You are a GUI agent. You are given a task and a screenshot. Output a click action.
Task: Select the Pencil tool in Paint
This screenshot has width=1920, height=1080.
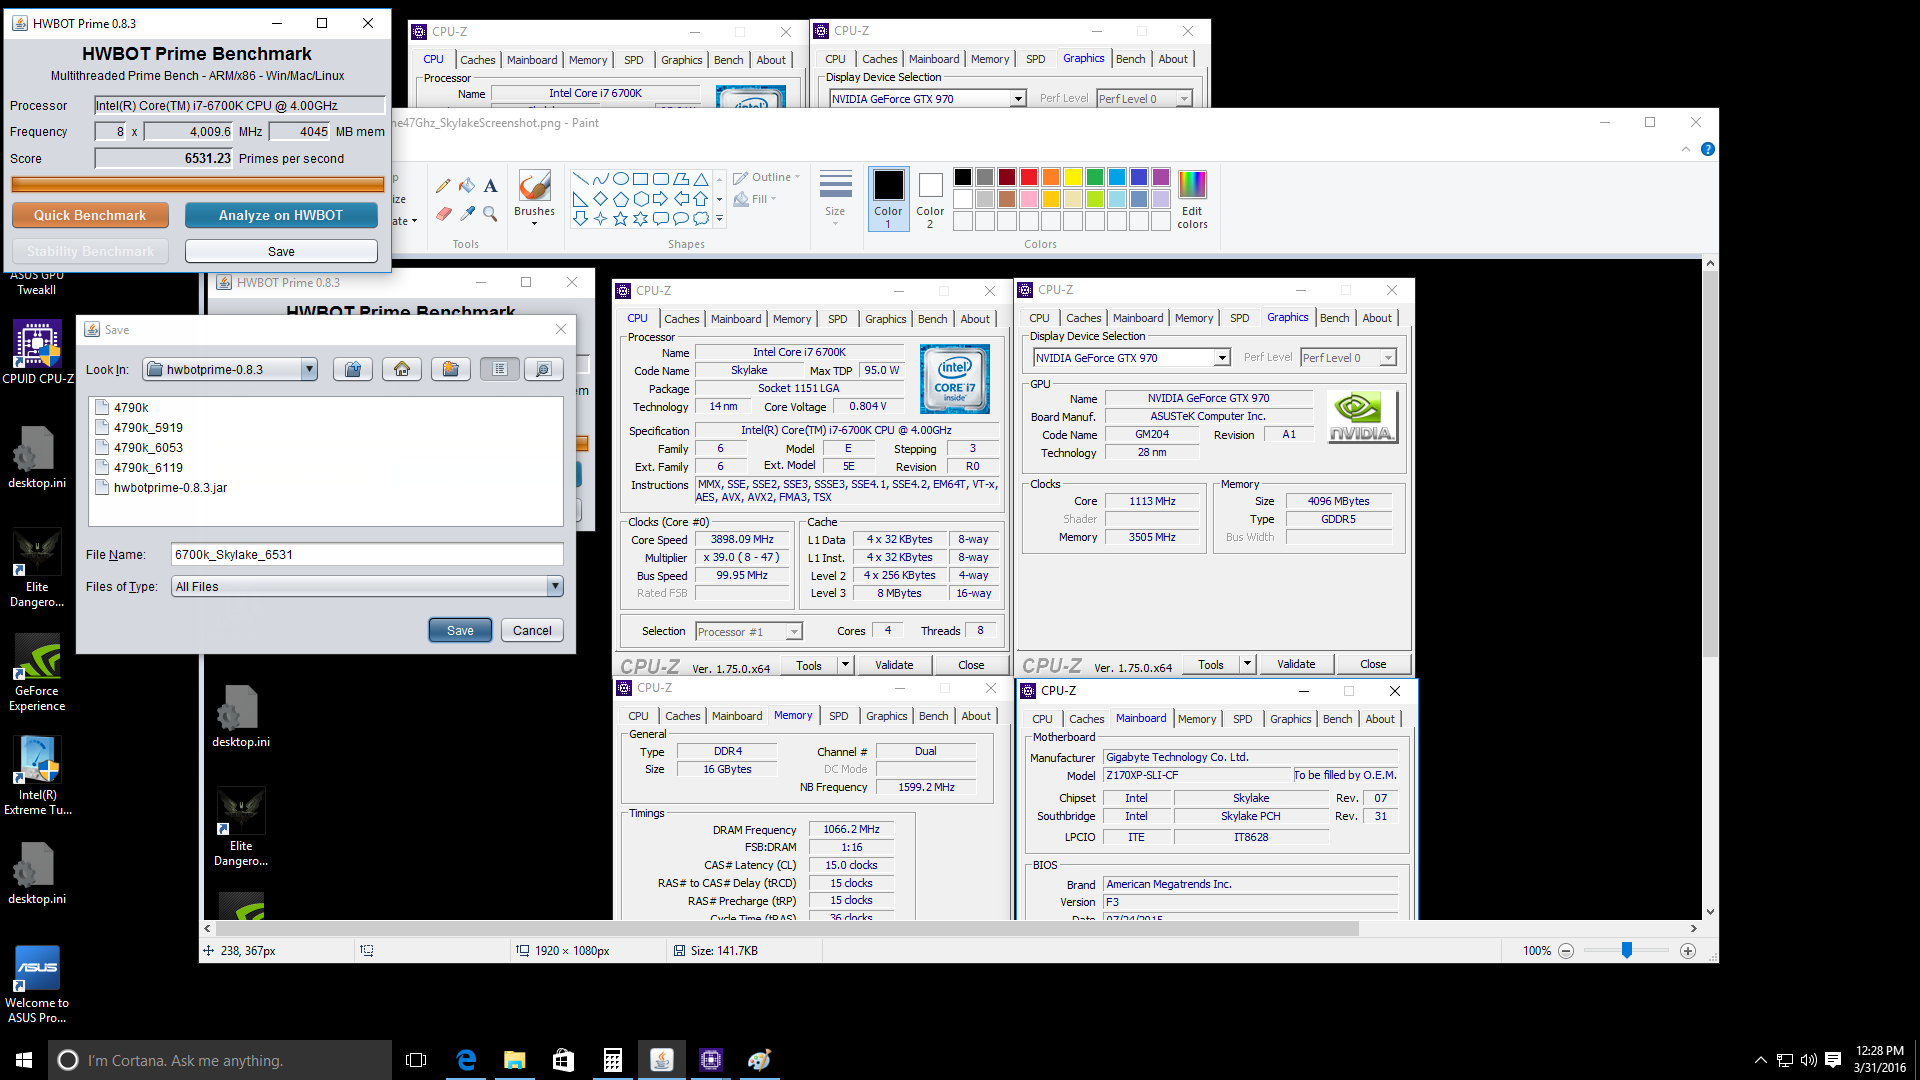click(x=443, y=185)
